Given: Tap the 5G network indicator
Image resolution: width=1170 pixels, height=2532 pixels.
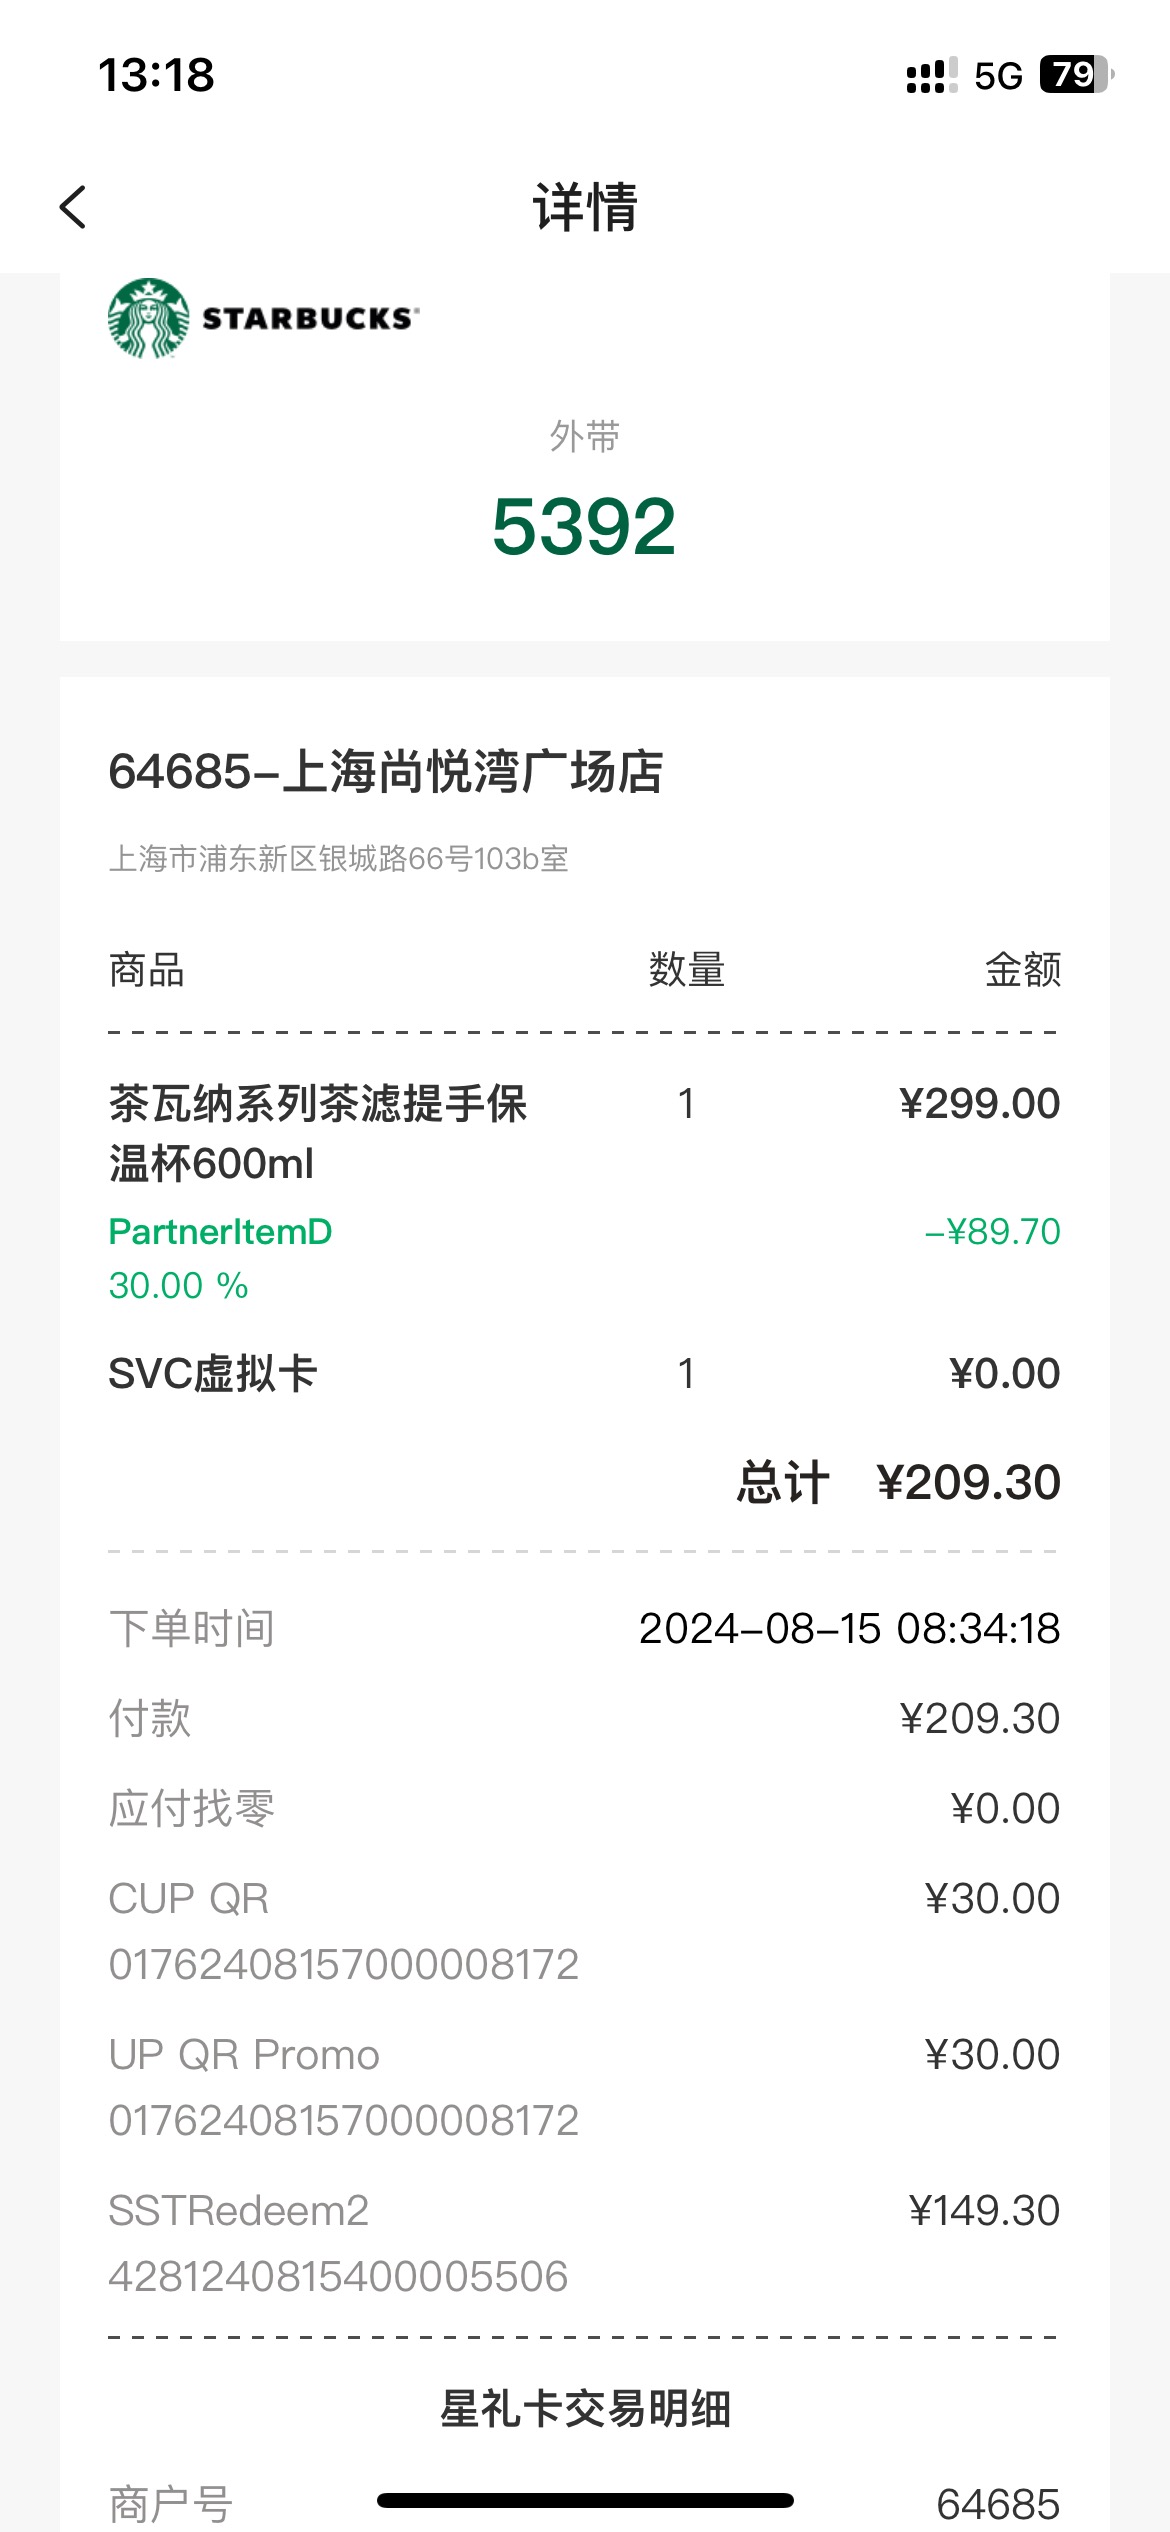Looking at the screenshot, I should pos(998,76).
